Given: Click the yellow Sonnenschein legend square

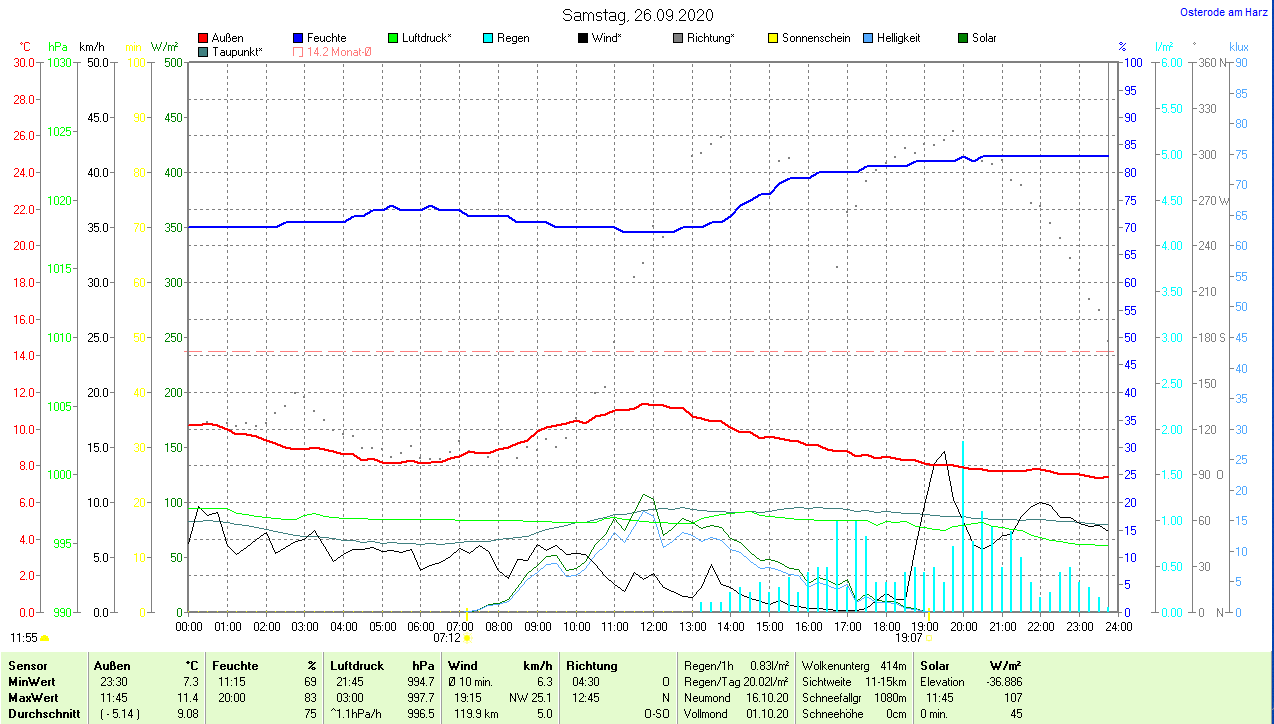Looking at the screenshot, I should [773, 39].
